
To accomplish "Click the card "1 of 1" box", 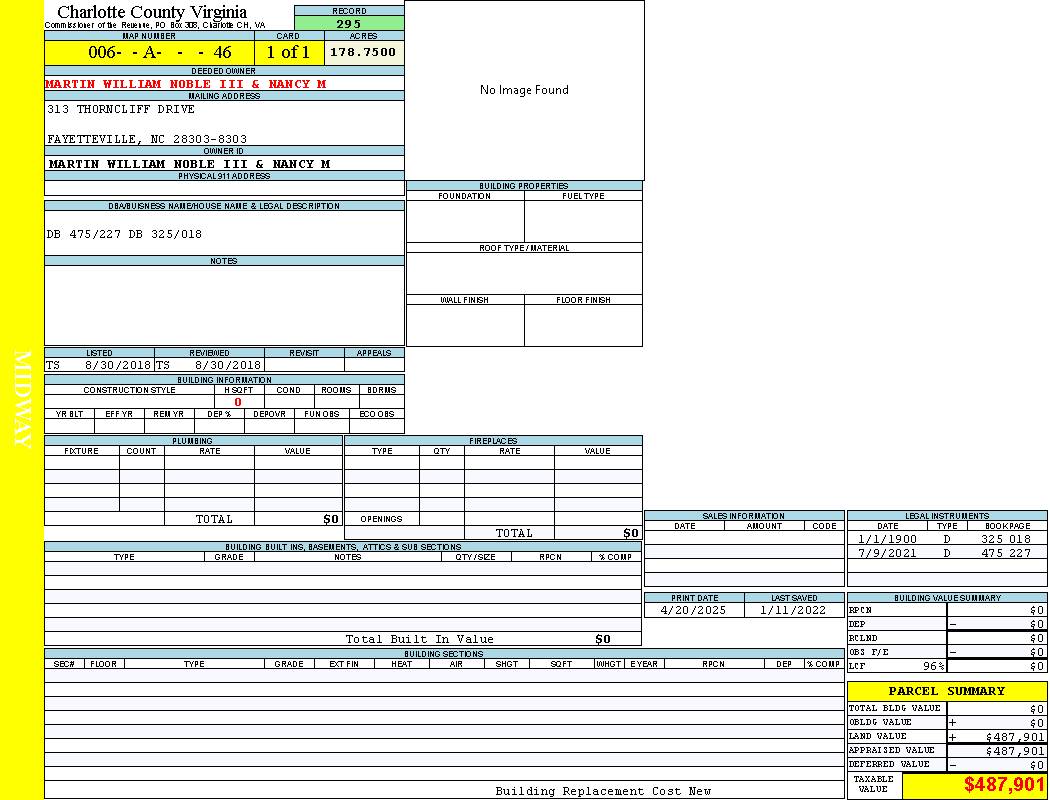I will [x=288, y=53].
